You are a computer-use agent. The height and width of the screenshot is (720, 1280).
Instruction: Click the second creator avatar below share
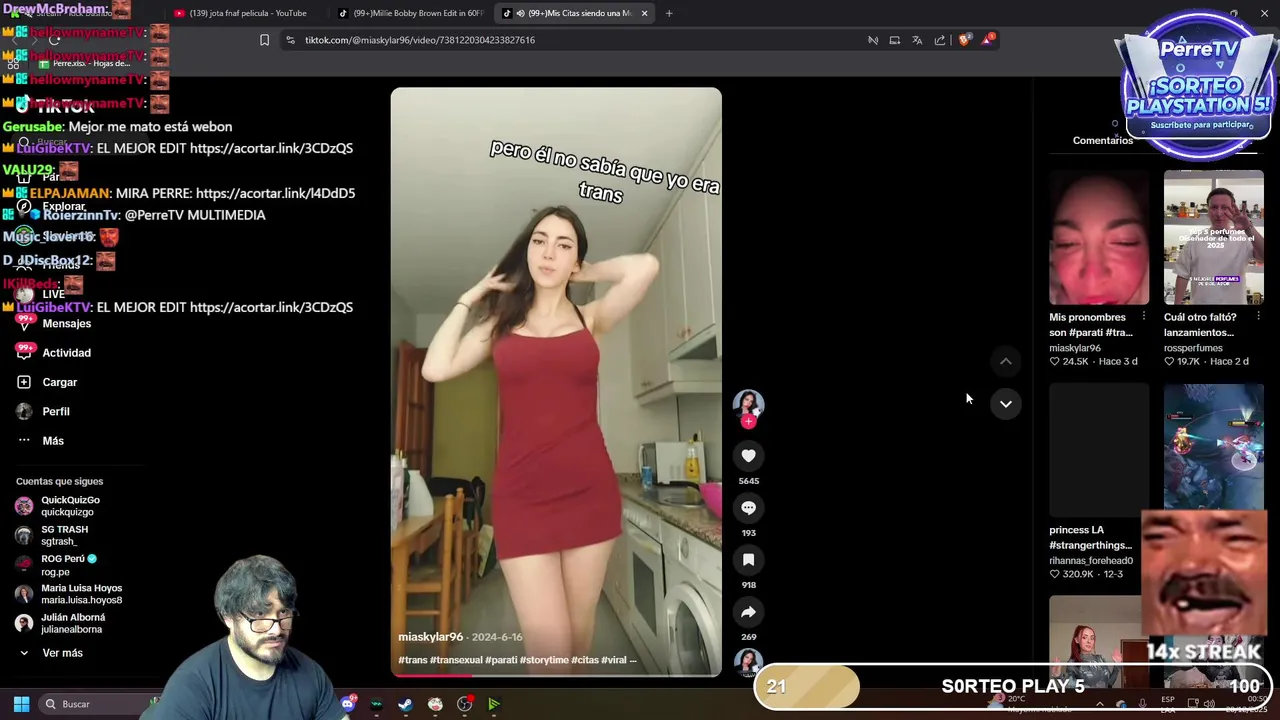pyautogui.click(x=748, y=661)
